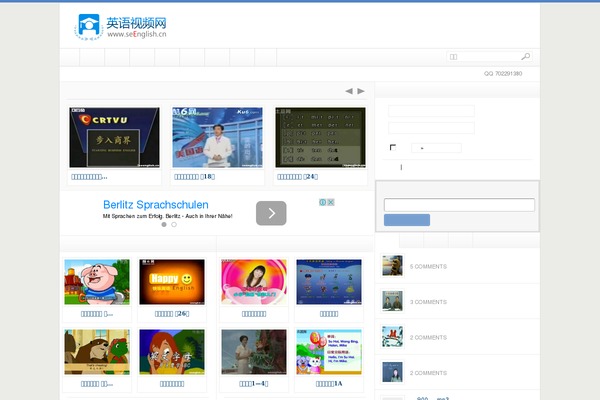
Task: Open the Berlitz Sprachschulen ad headline
Action: [x=156, y=205]
